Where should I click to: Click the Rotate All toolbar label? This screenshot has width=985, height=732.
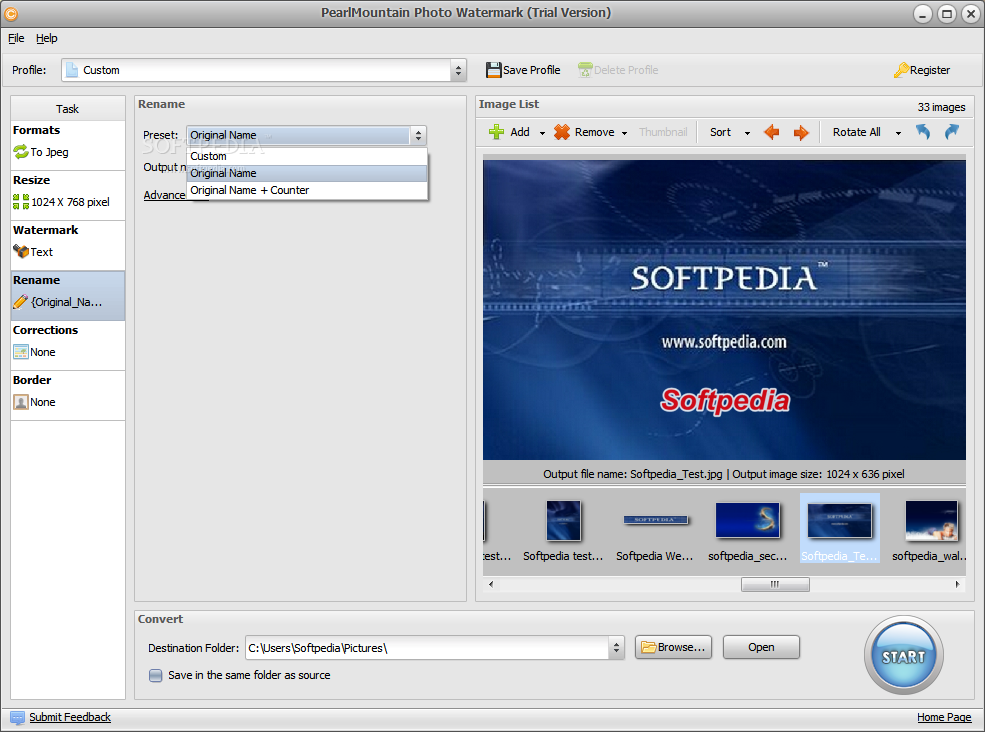857,132
